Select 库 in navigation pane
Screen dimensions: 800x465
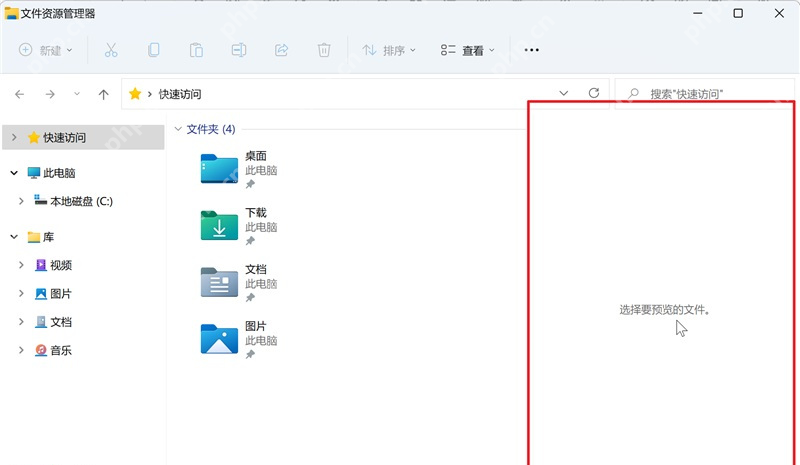[x=41, y=237]
